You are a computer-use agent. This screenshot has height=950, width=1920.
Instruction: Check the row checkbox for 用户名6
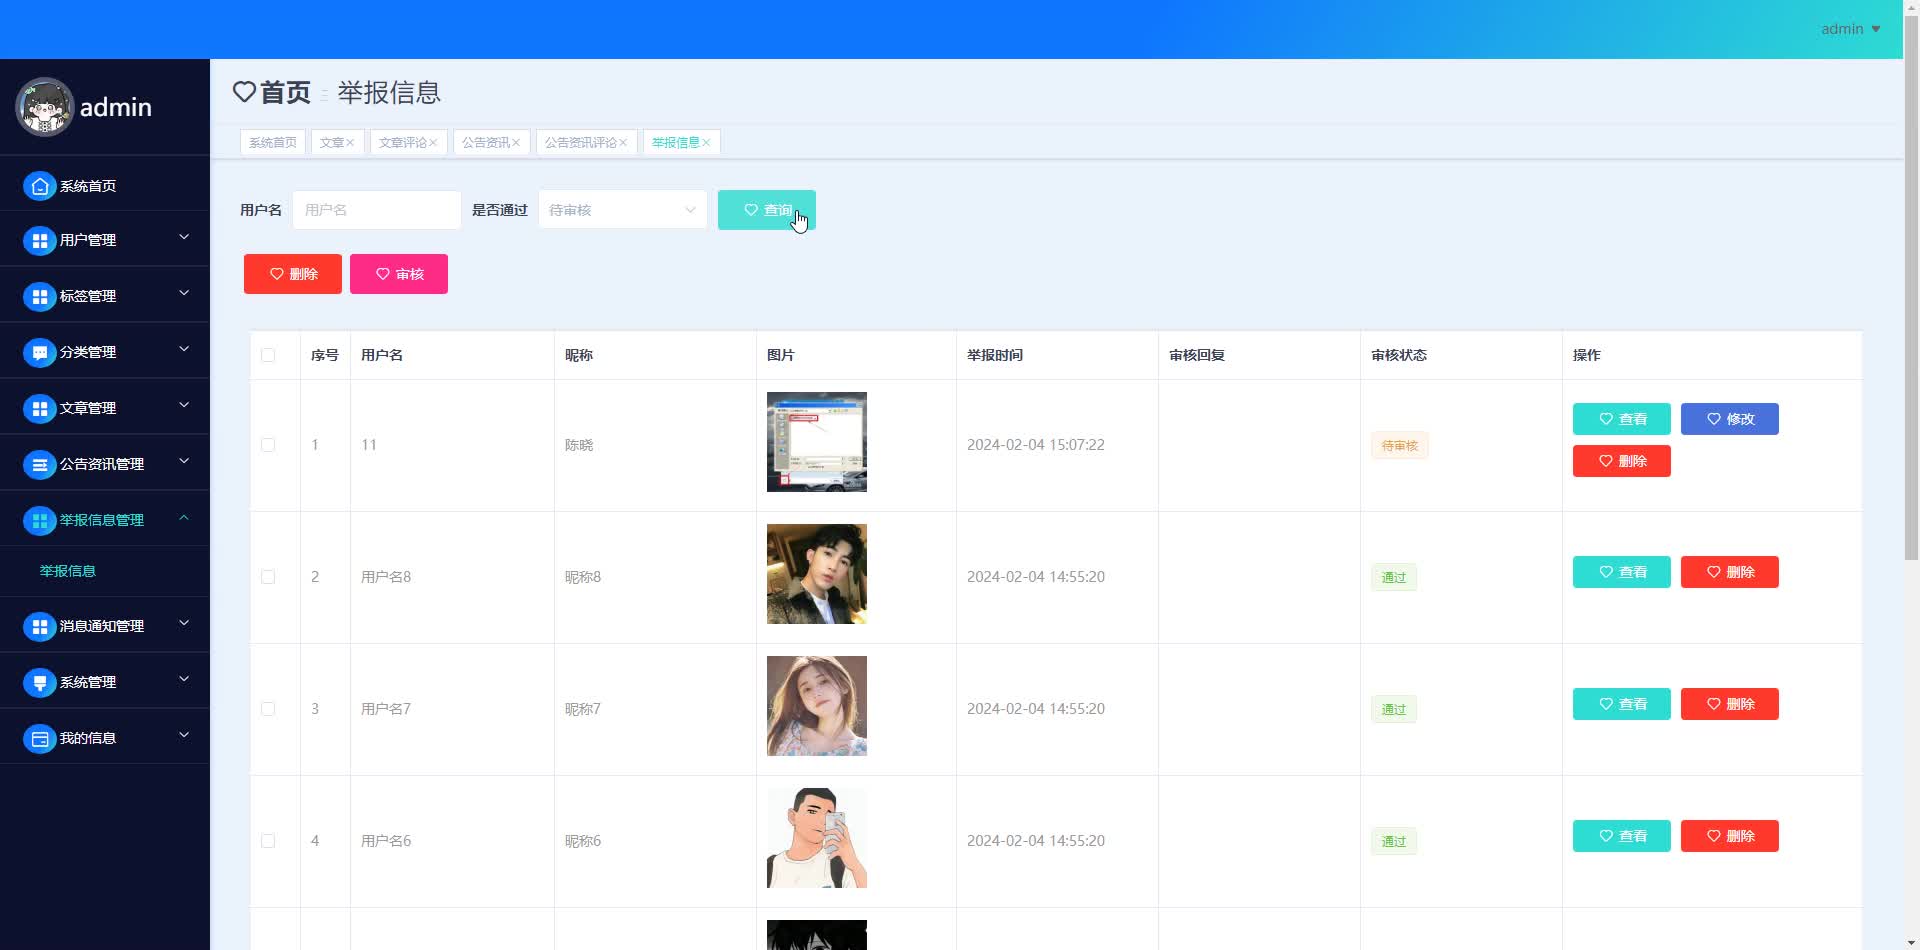click(268, 841)
